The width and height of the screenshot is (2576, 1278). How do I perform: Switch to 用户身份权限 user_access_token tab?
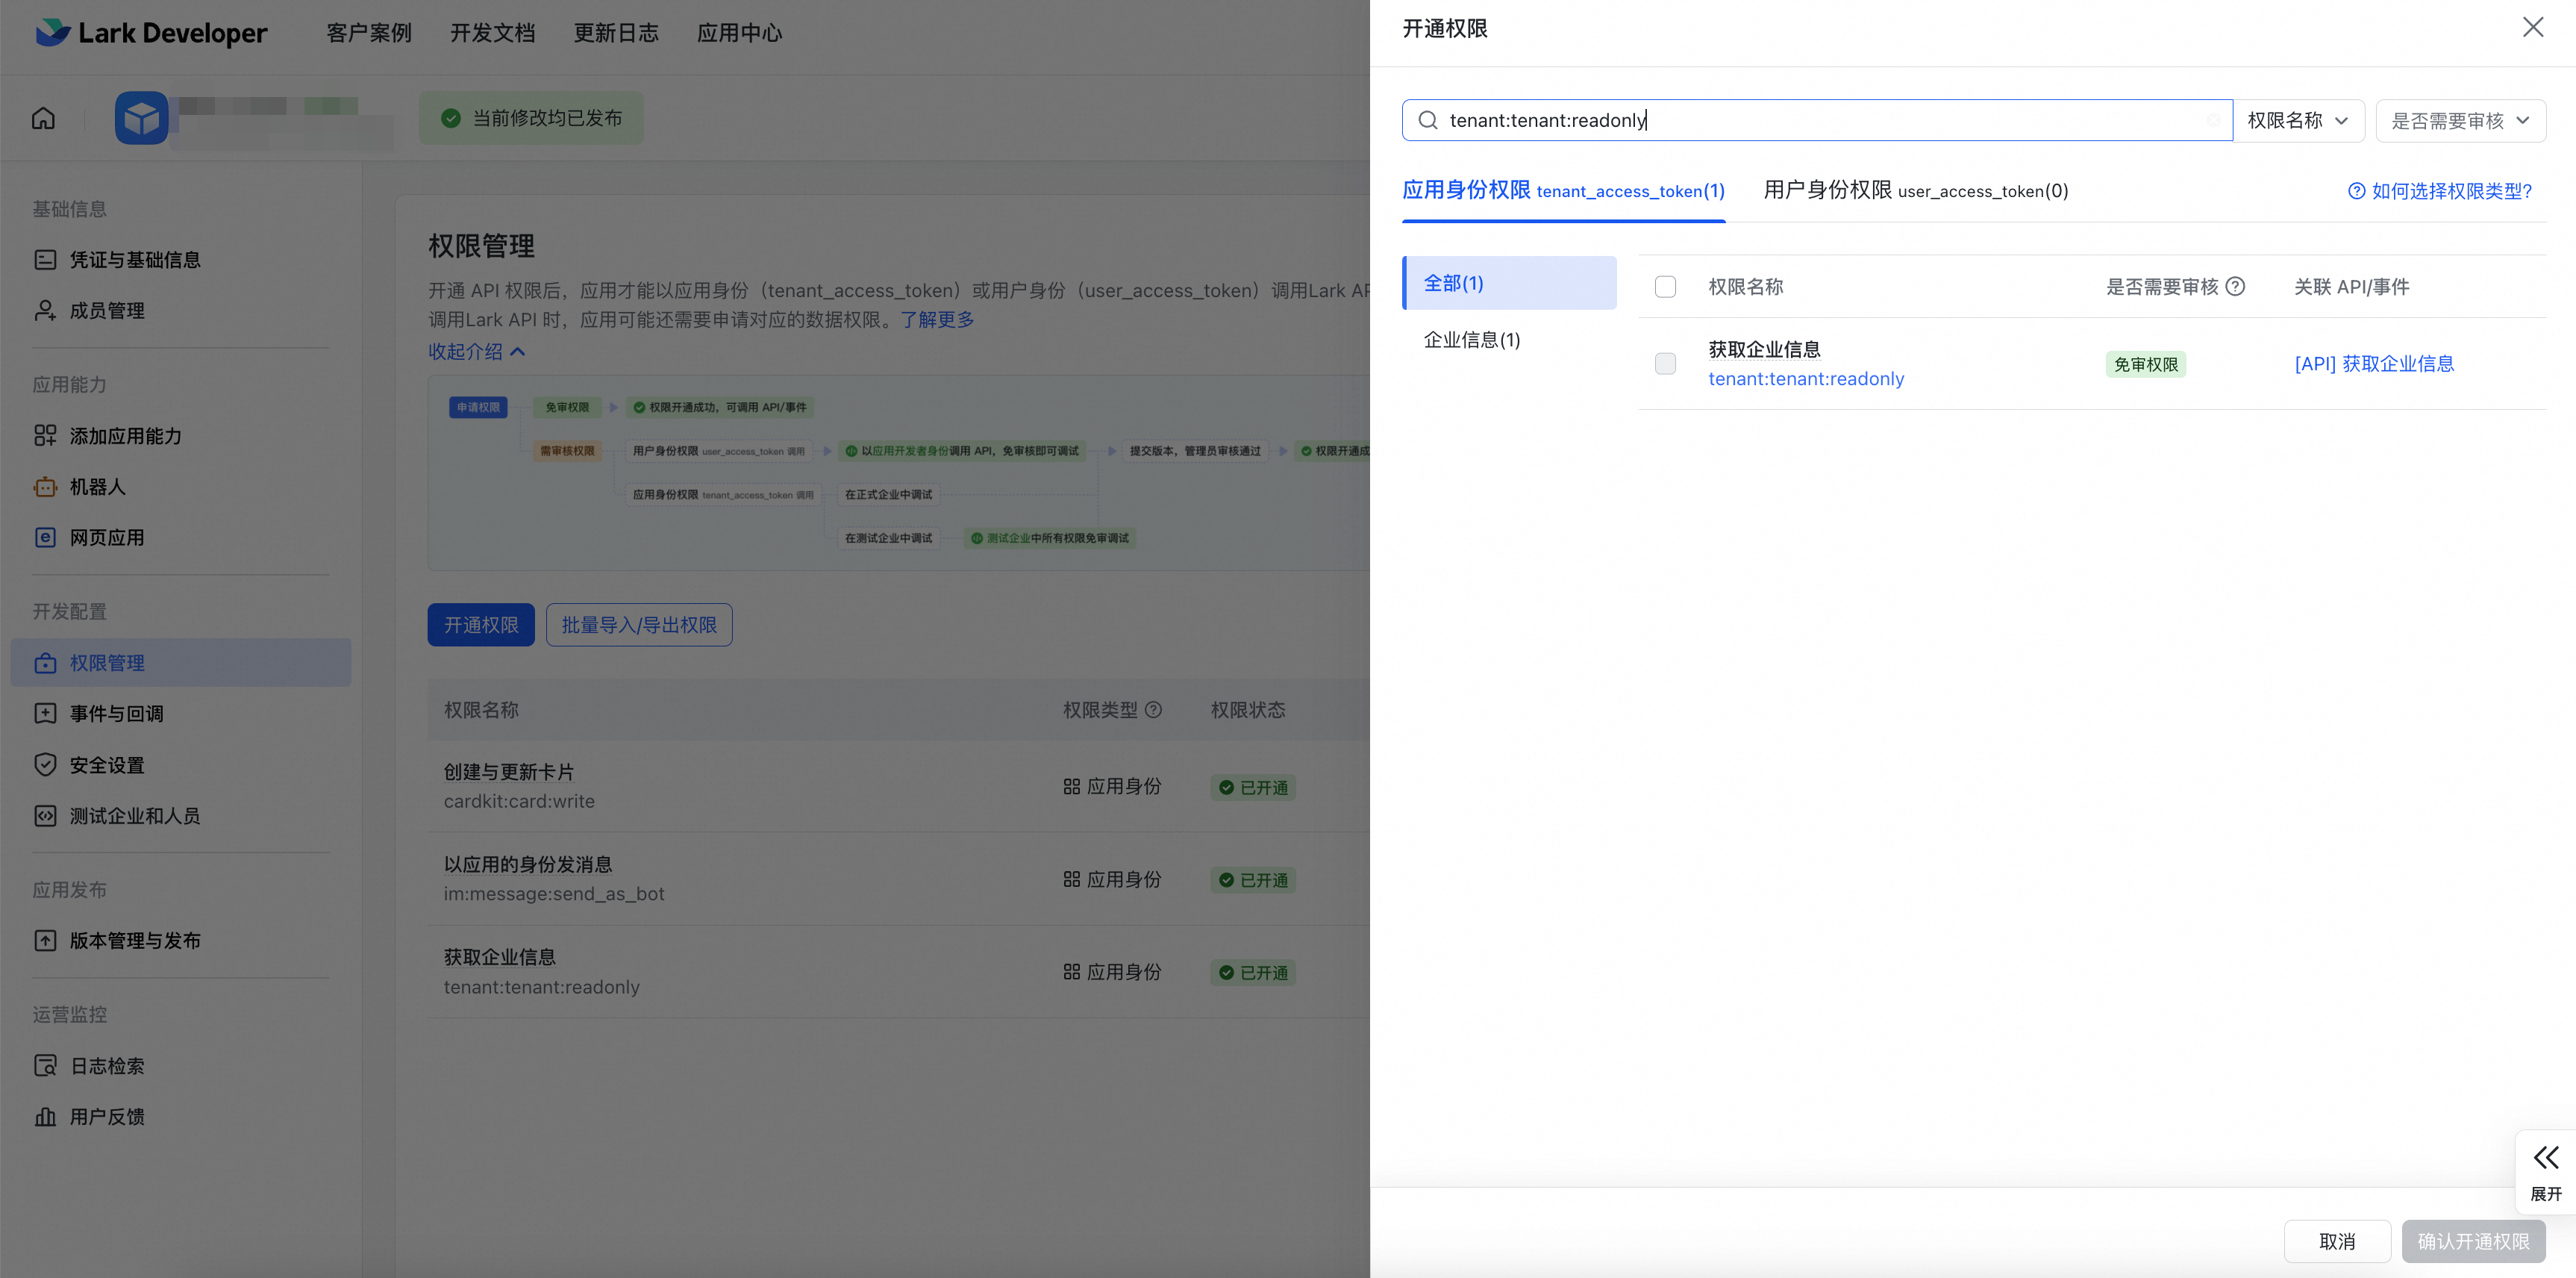point(1915,190)
